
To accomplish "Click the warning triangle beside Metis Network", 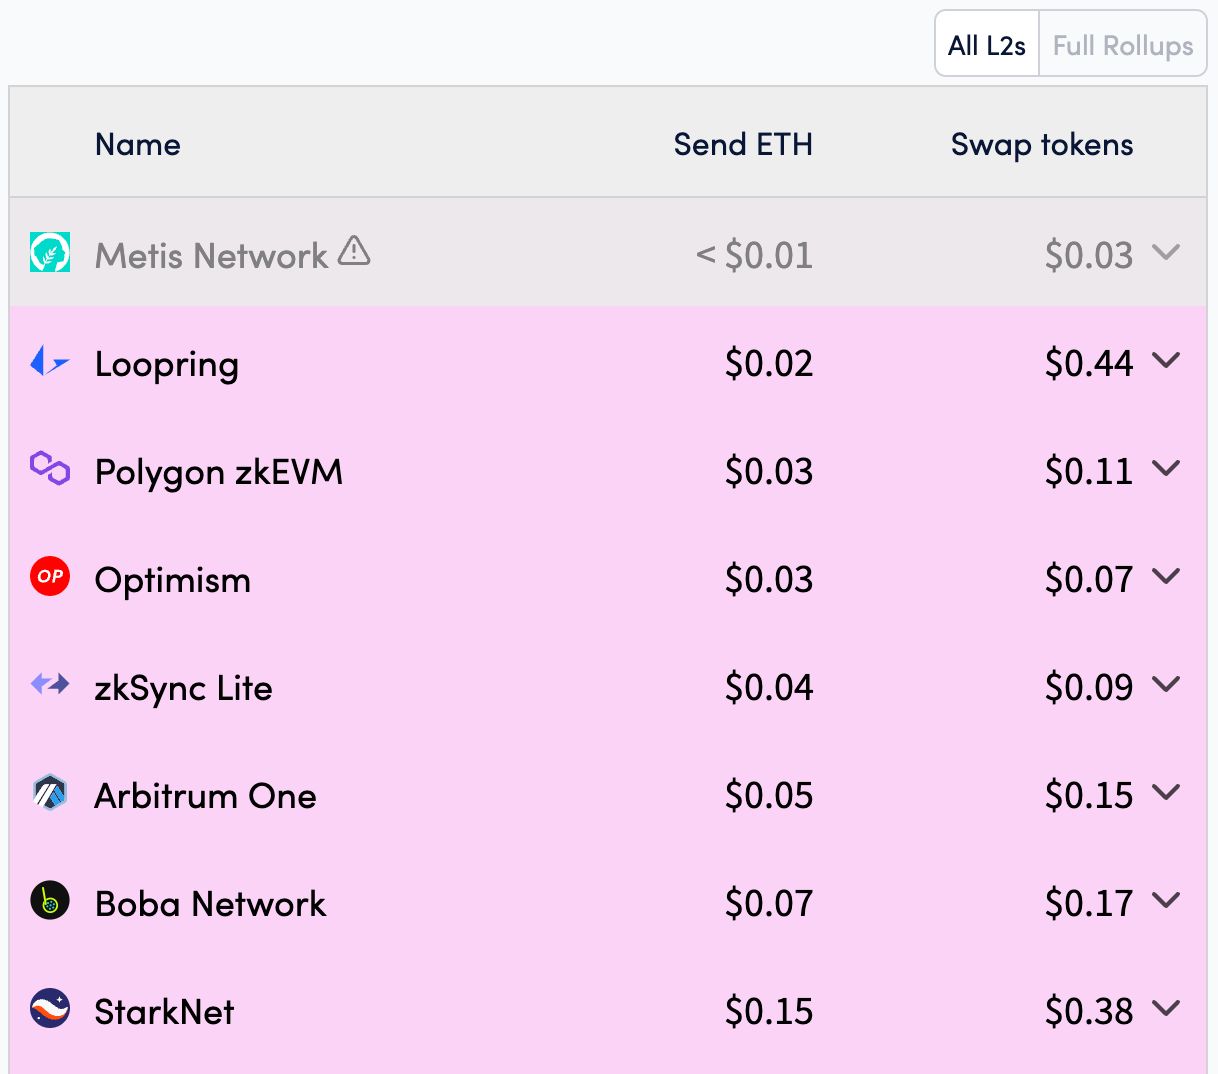I will [x=354, y=250].
